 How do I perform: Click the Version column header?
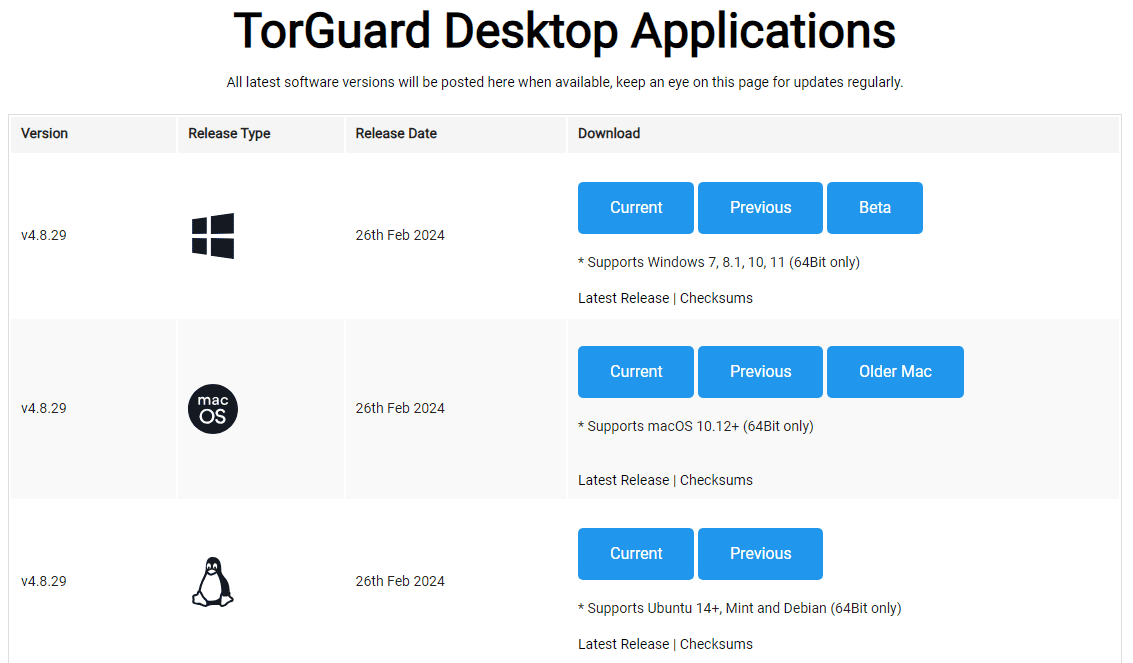coord(44,133)
